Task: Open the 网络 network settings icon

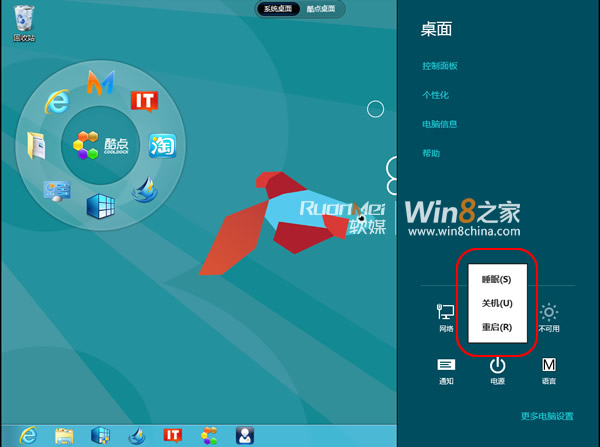Action: 445,313
